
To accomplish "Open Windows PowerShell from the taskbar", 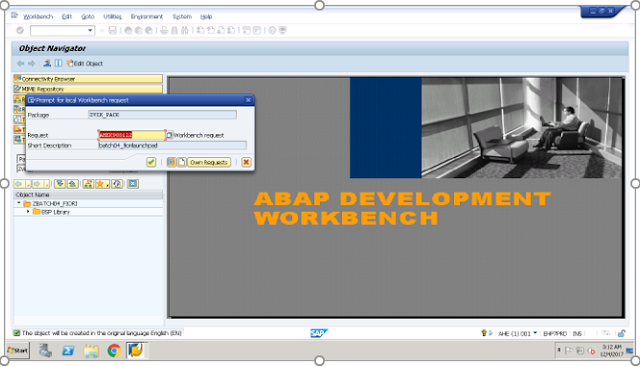I will [x=68, y=350].
